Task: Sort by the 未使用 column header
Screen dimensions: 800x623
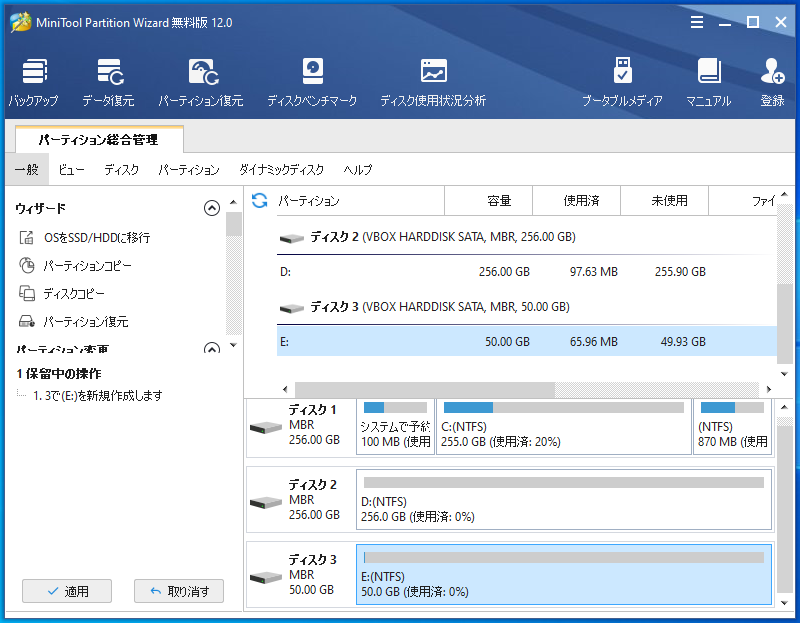Action: pyautogui.click(x=664, y=201)
